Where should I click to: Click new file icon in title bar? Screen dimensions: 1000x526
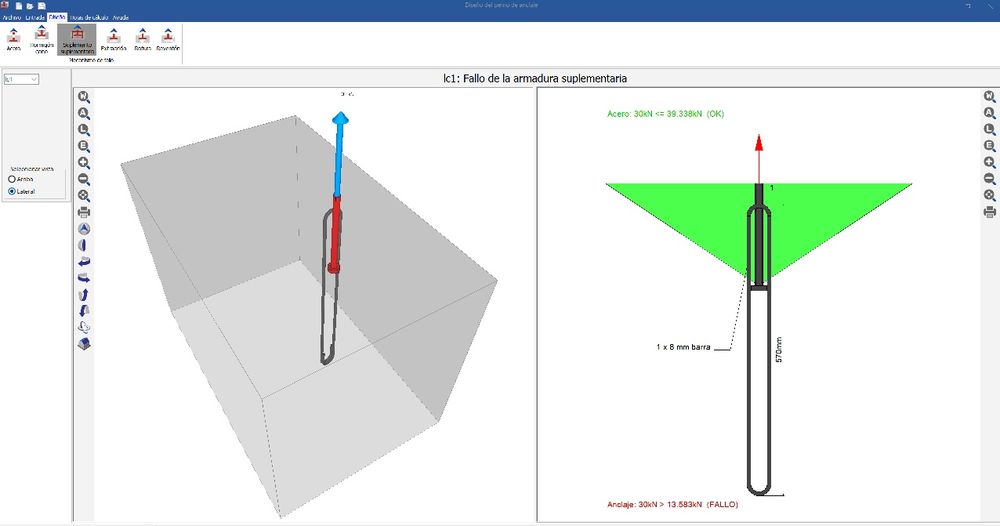(x=18, y=6)
